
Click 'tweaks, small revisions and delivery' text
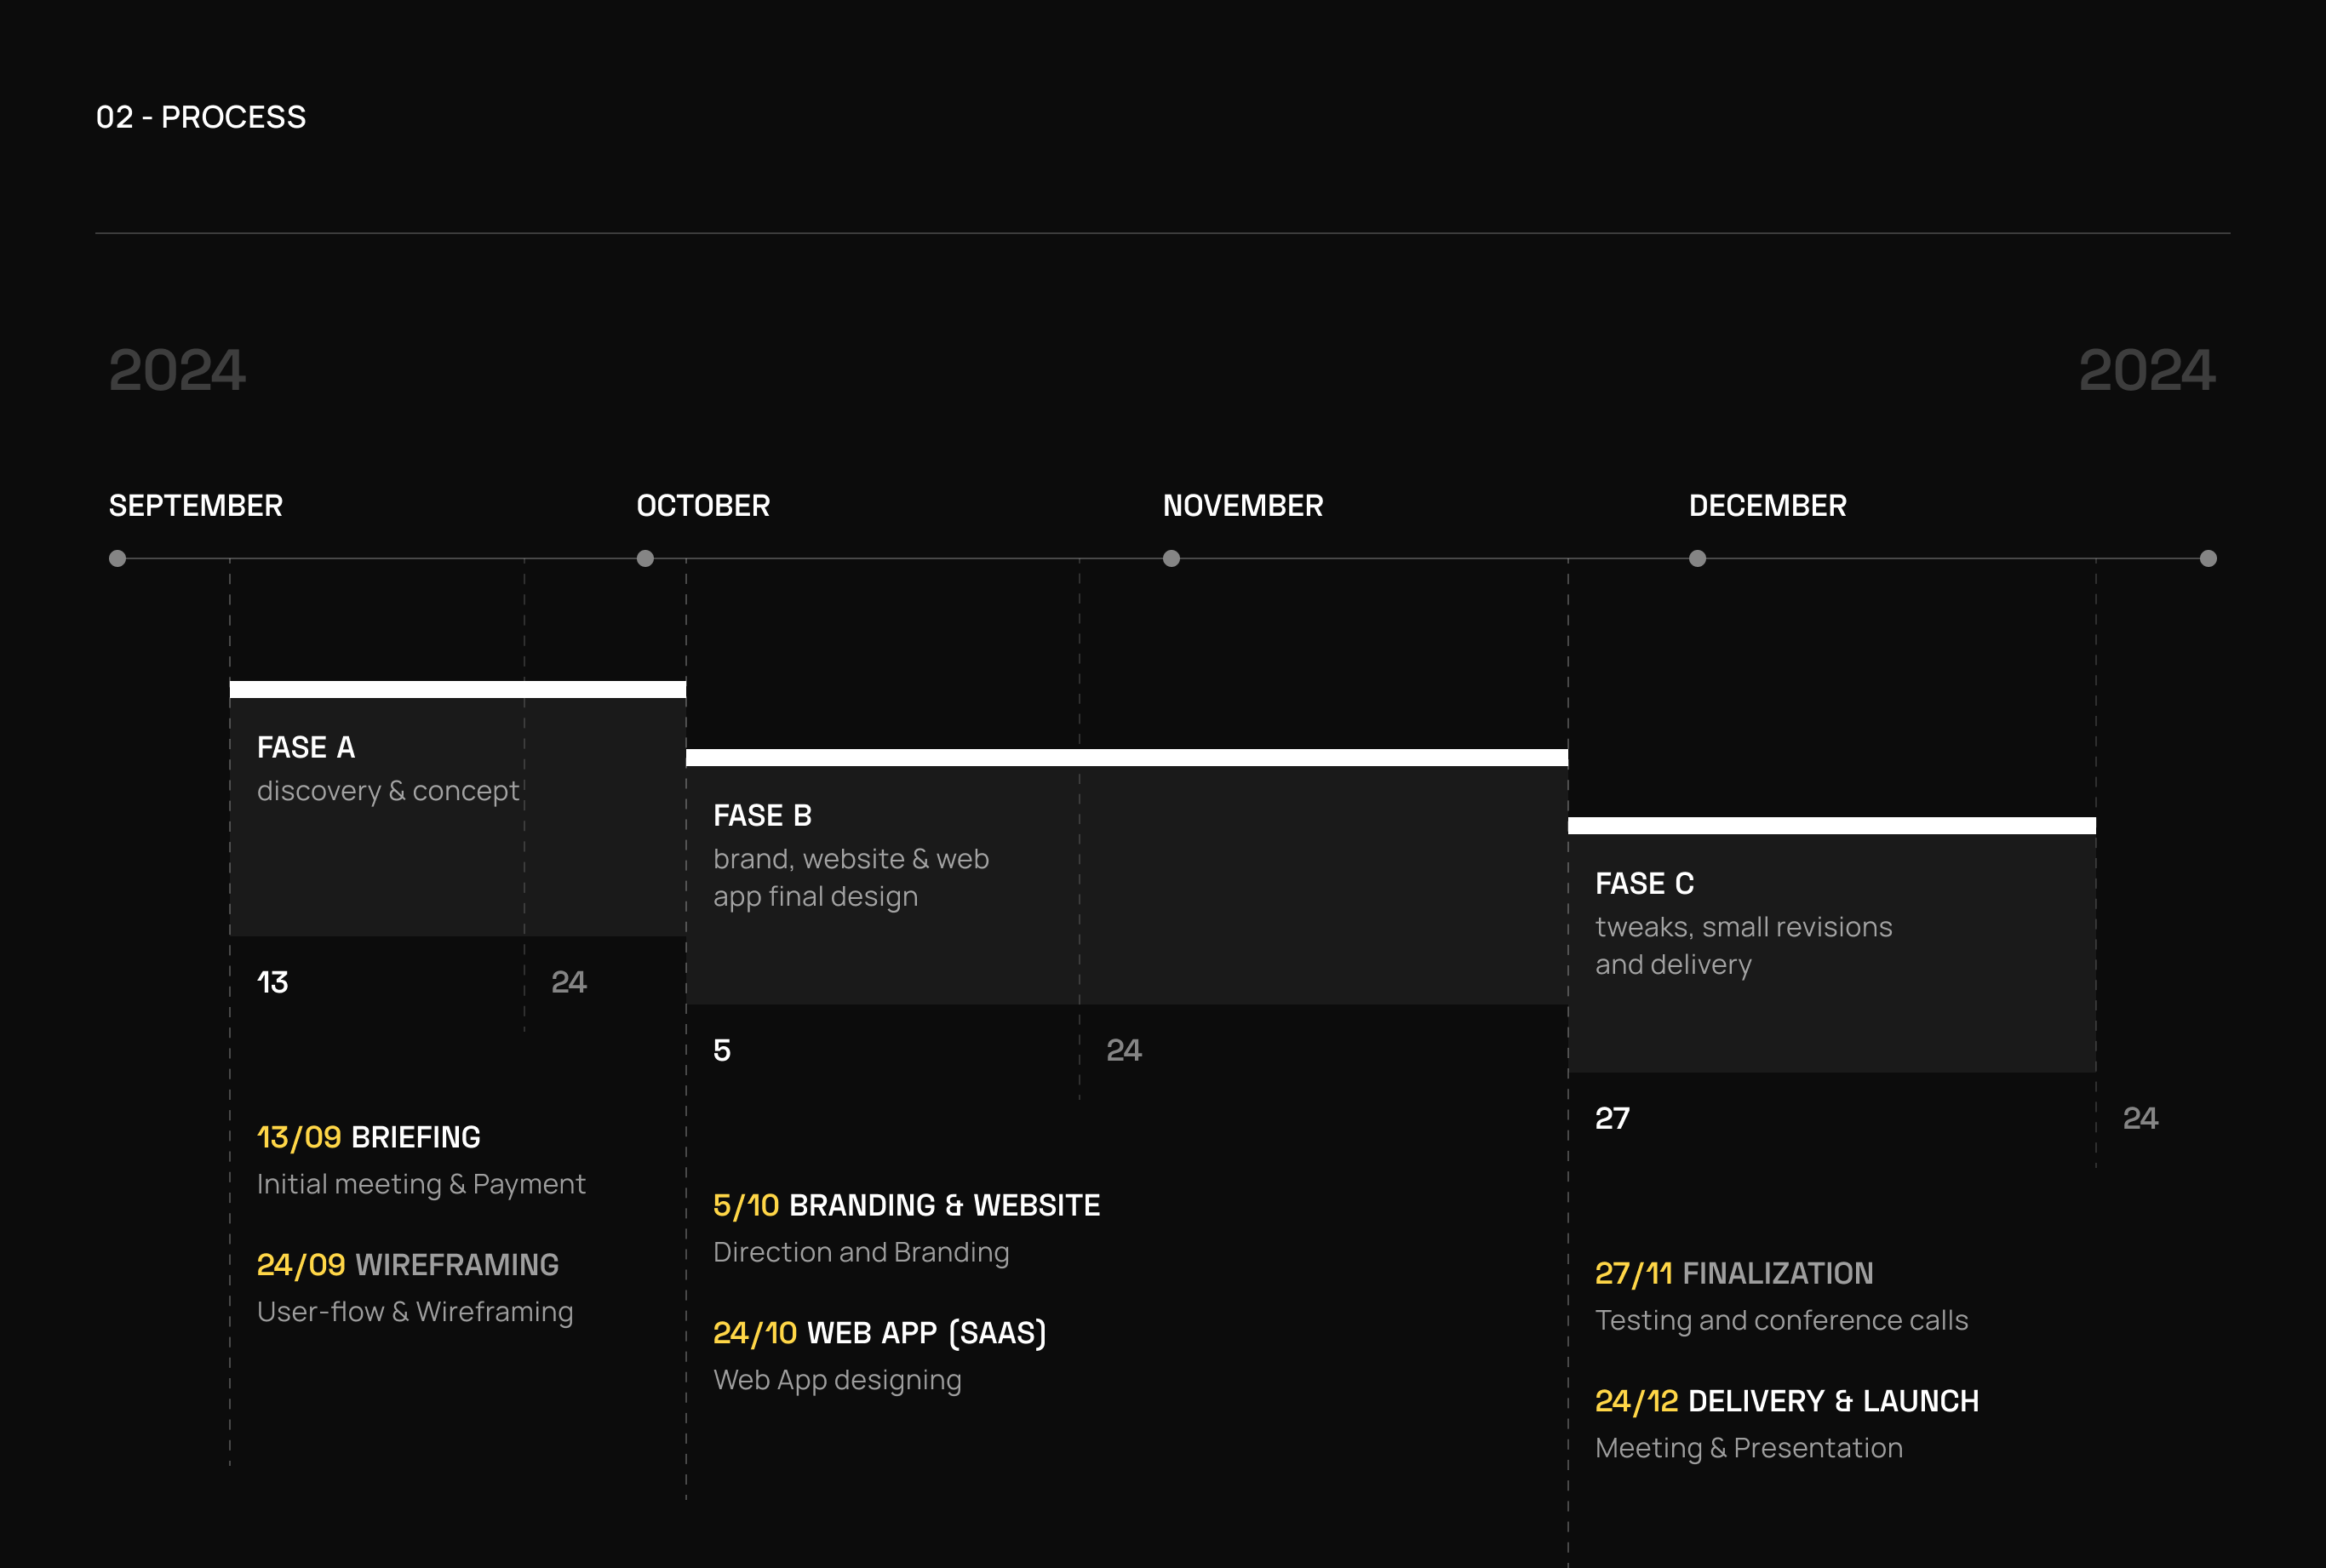(x=1743, y=946)
